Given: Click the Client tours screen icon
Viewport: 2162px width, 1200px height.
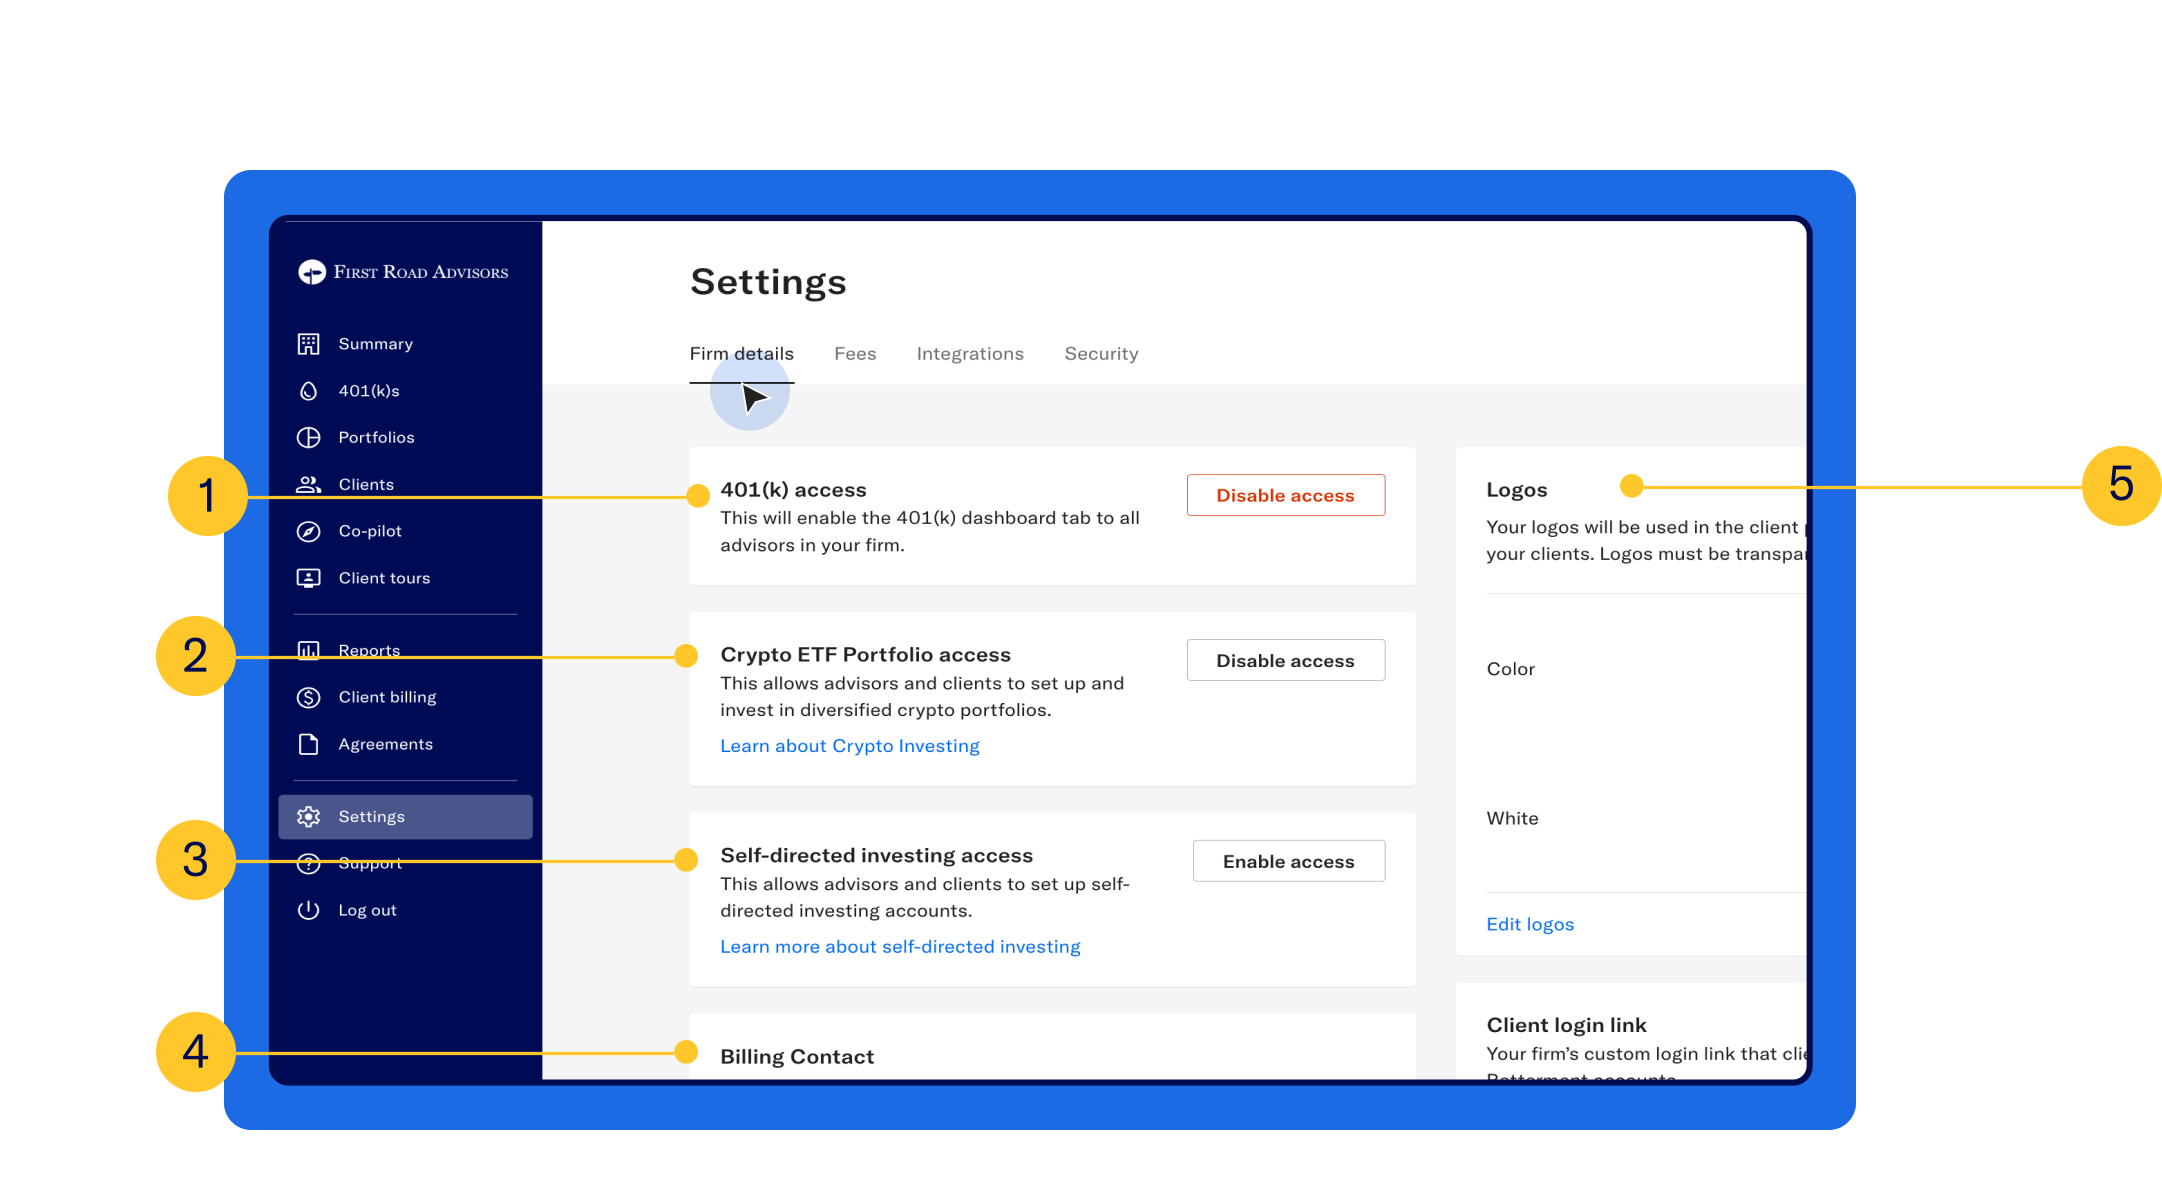Looking at the screenshot, I should (x=309, y=578).
